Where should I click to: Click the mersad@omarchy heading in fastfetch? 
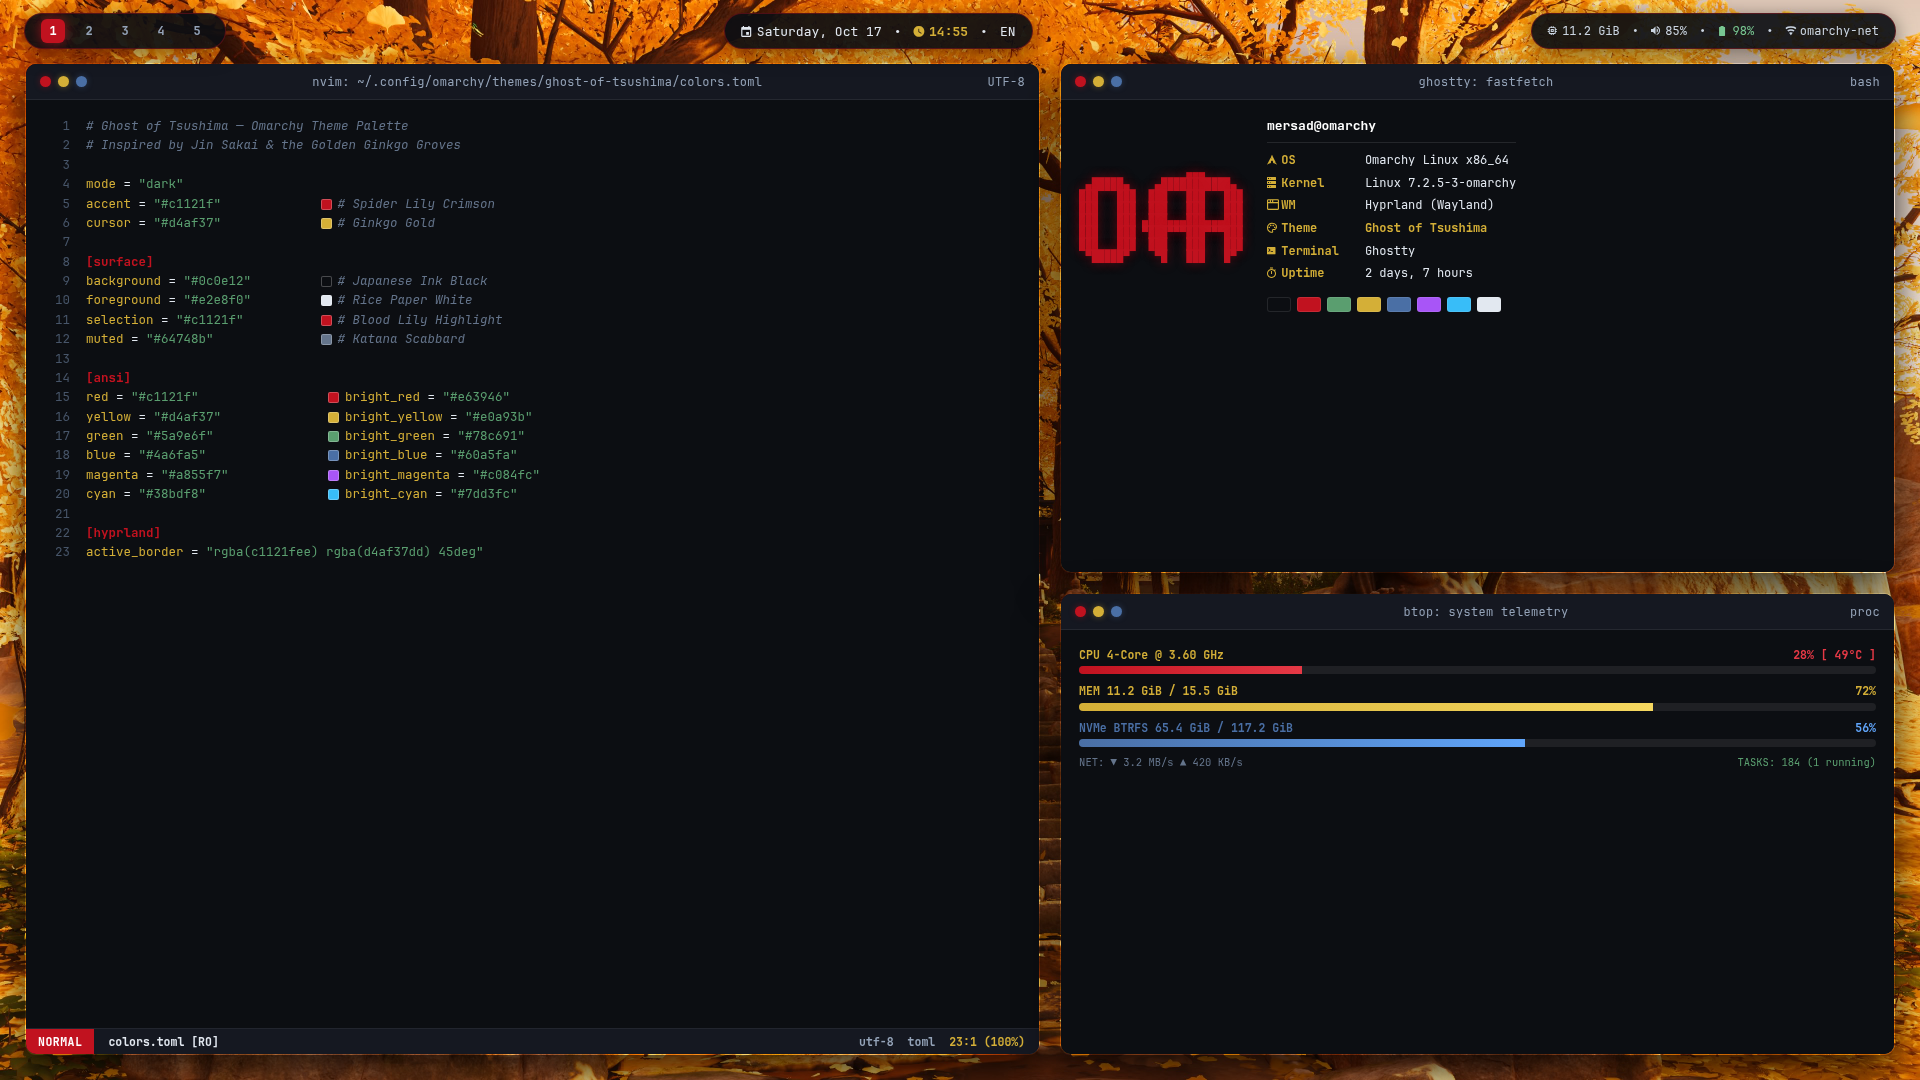[x=1321, y=126]
